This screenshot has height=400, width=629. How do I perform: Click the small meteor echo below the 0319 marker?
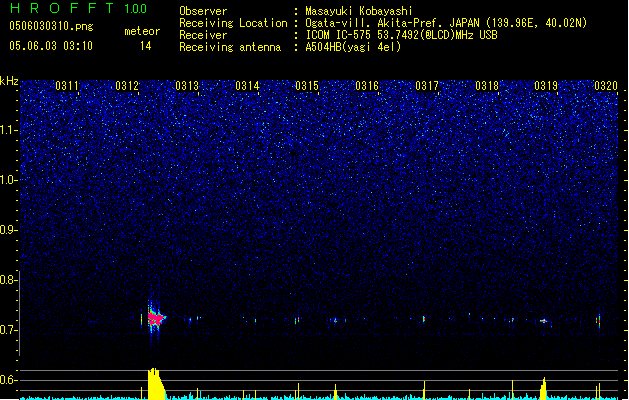click(x=544, y=321)
